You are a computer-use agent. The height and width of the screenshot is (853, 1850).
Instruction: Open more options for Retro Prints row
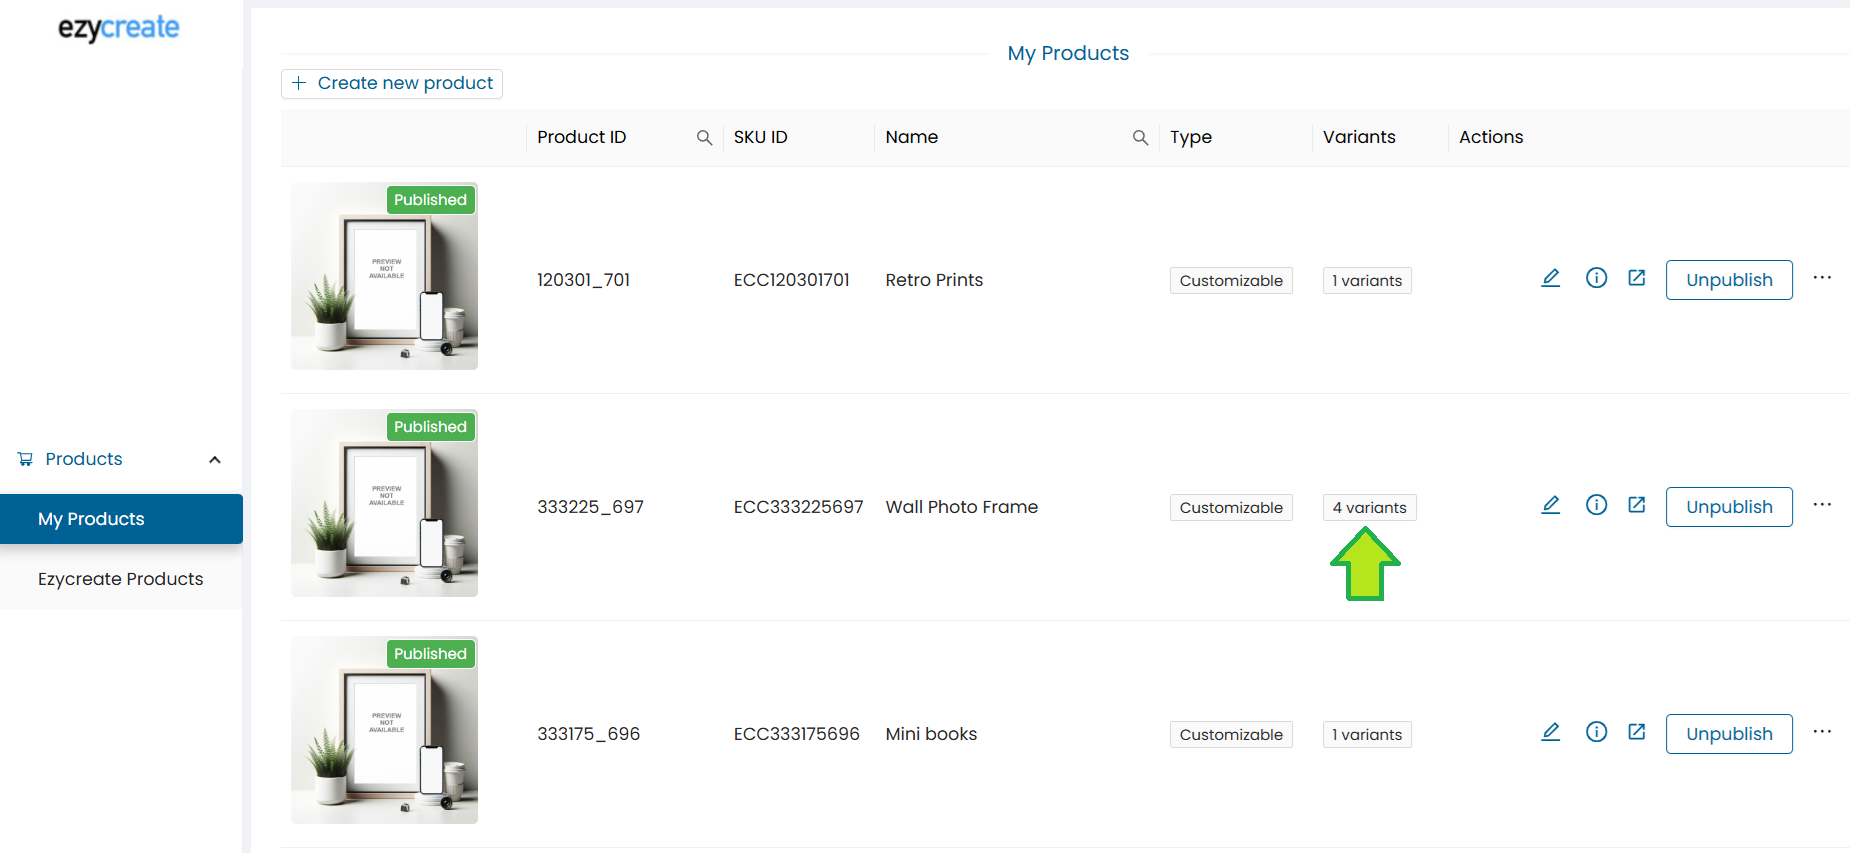[1822, 278]
